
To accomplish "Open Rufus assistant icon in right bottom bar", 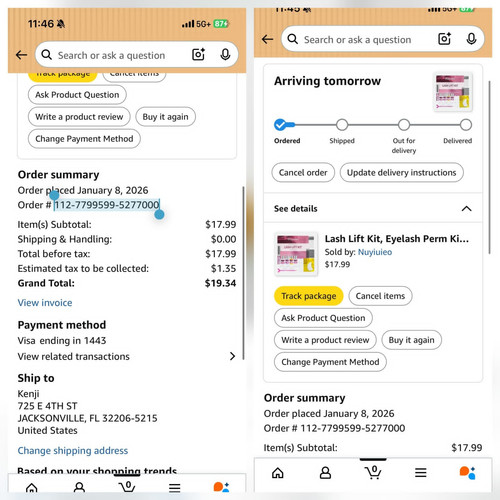I will (467, 473).
